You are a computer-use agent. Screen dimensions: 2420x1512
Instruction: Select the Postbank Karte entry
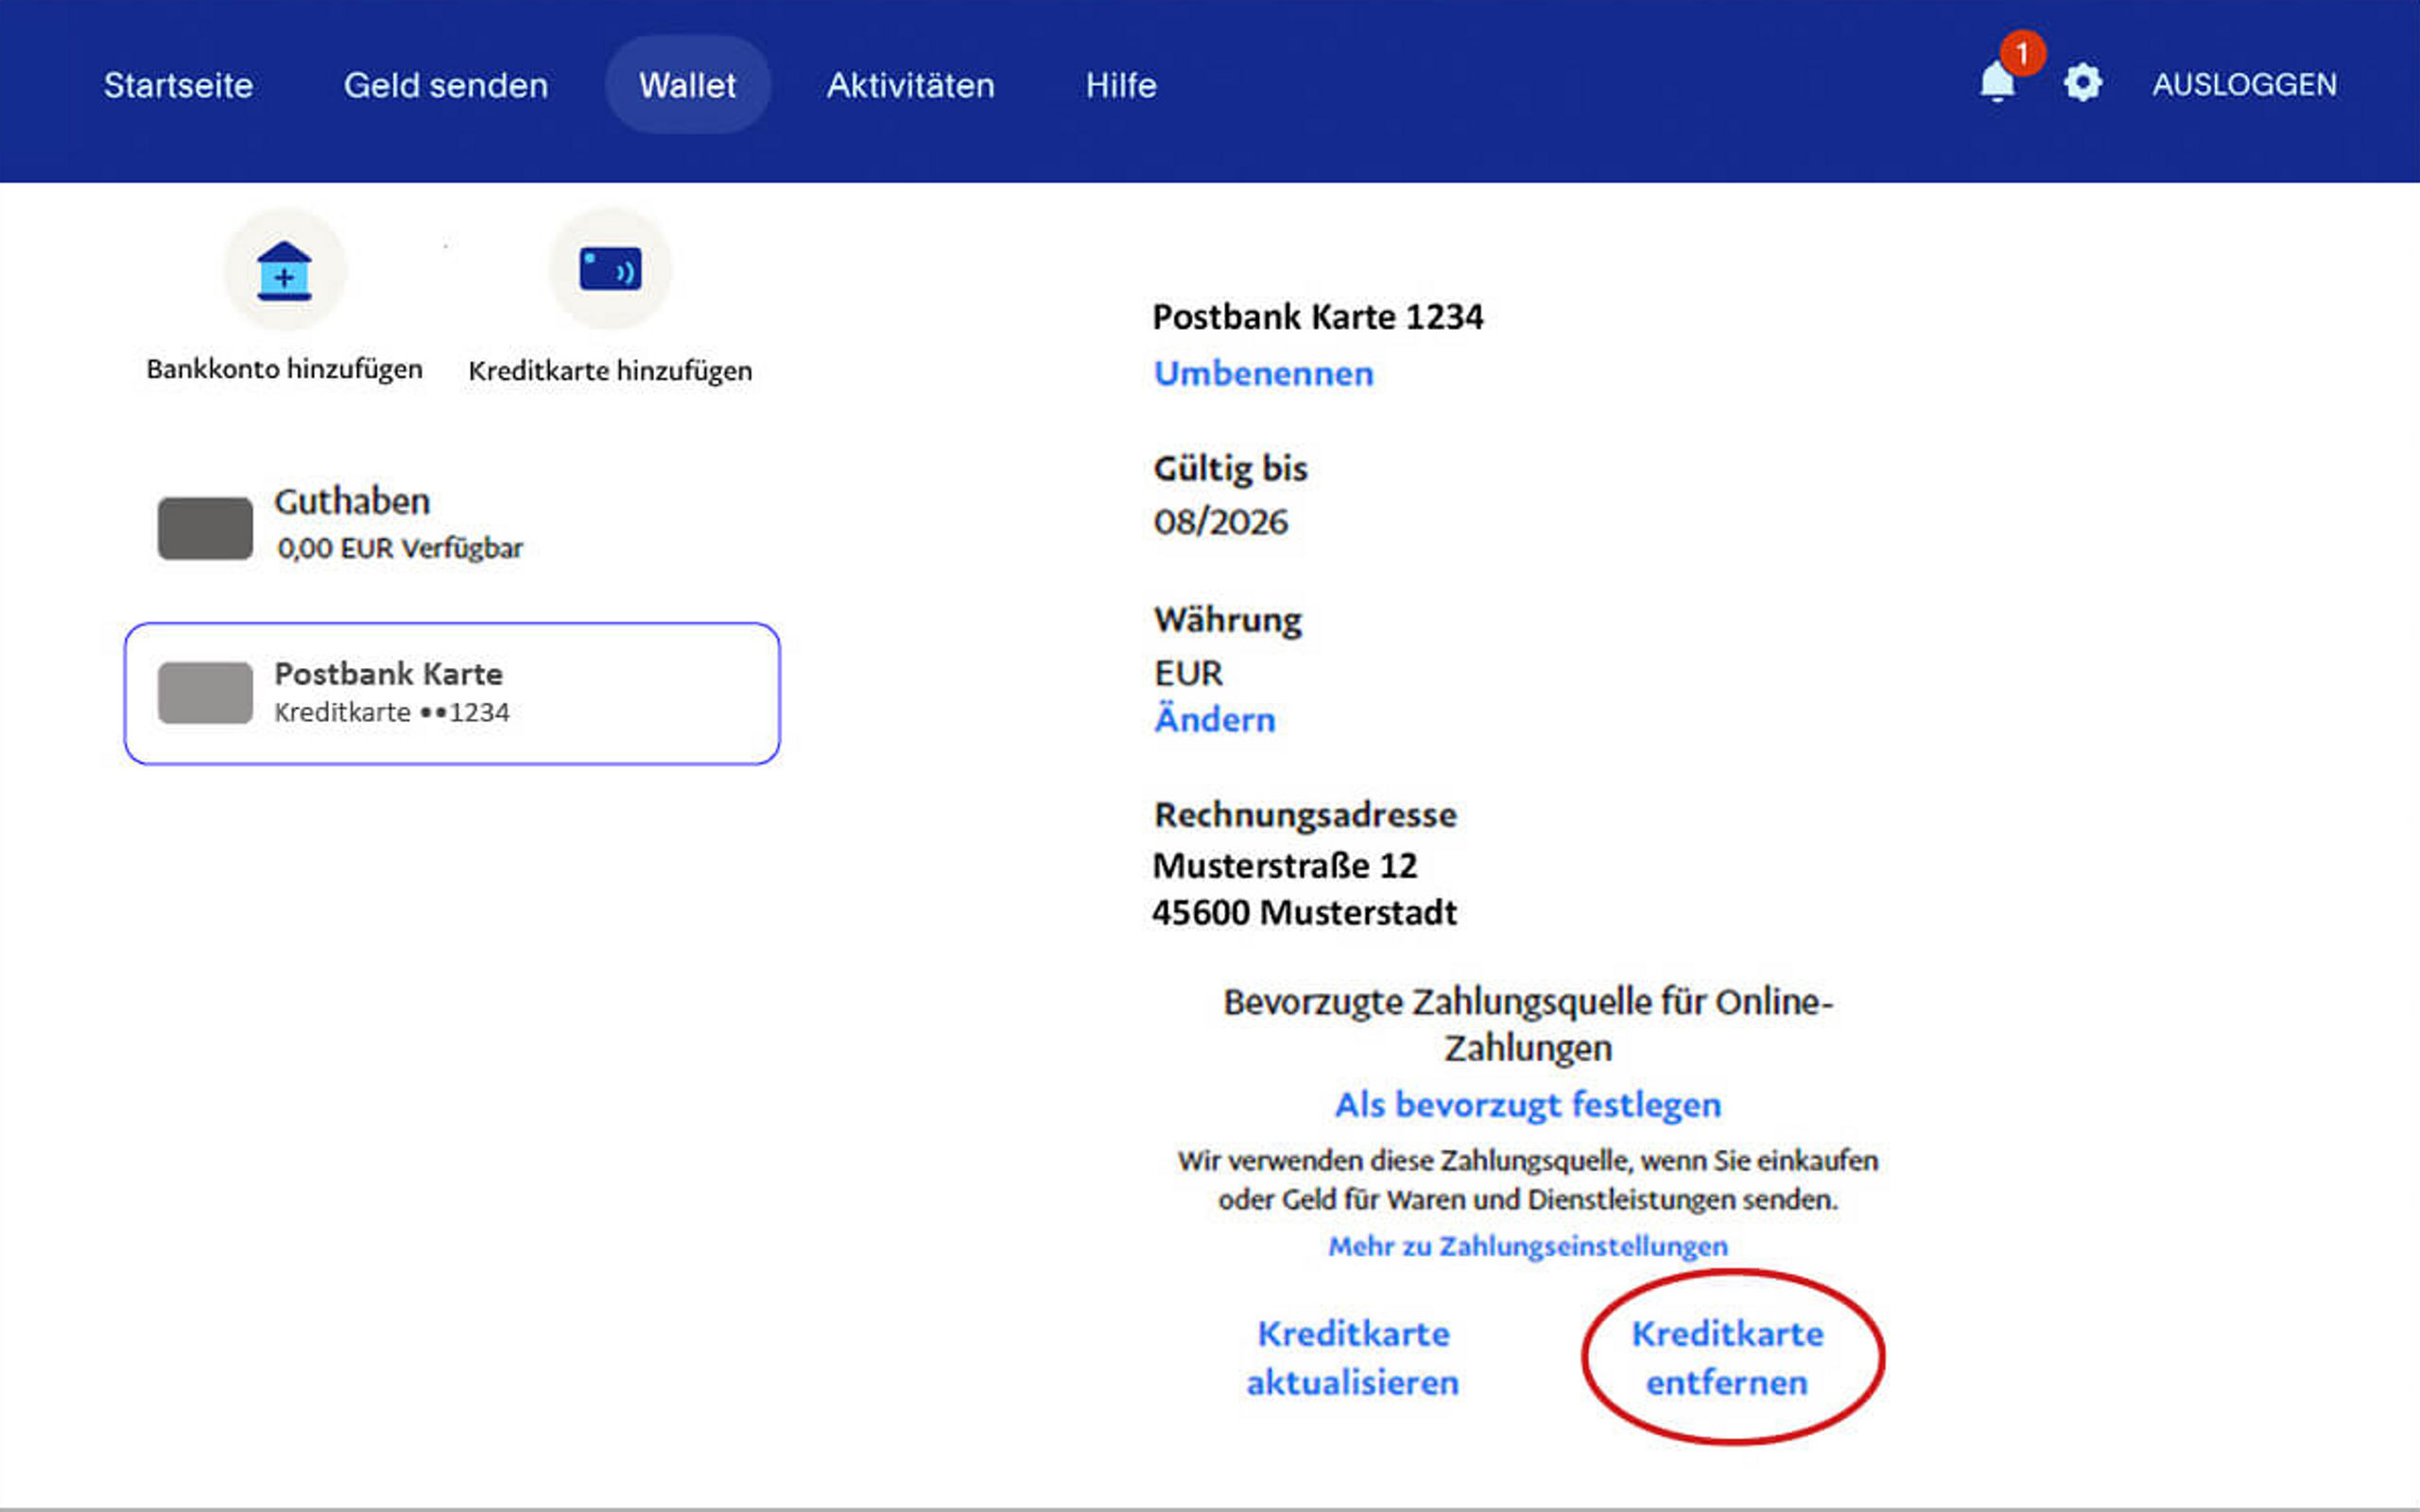(x=452, y=693)
